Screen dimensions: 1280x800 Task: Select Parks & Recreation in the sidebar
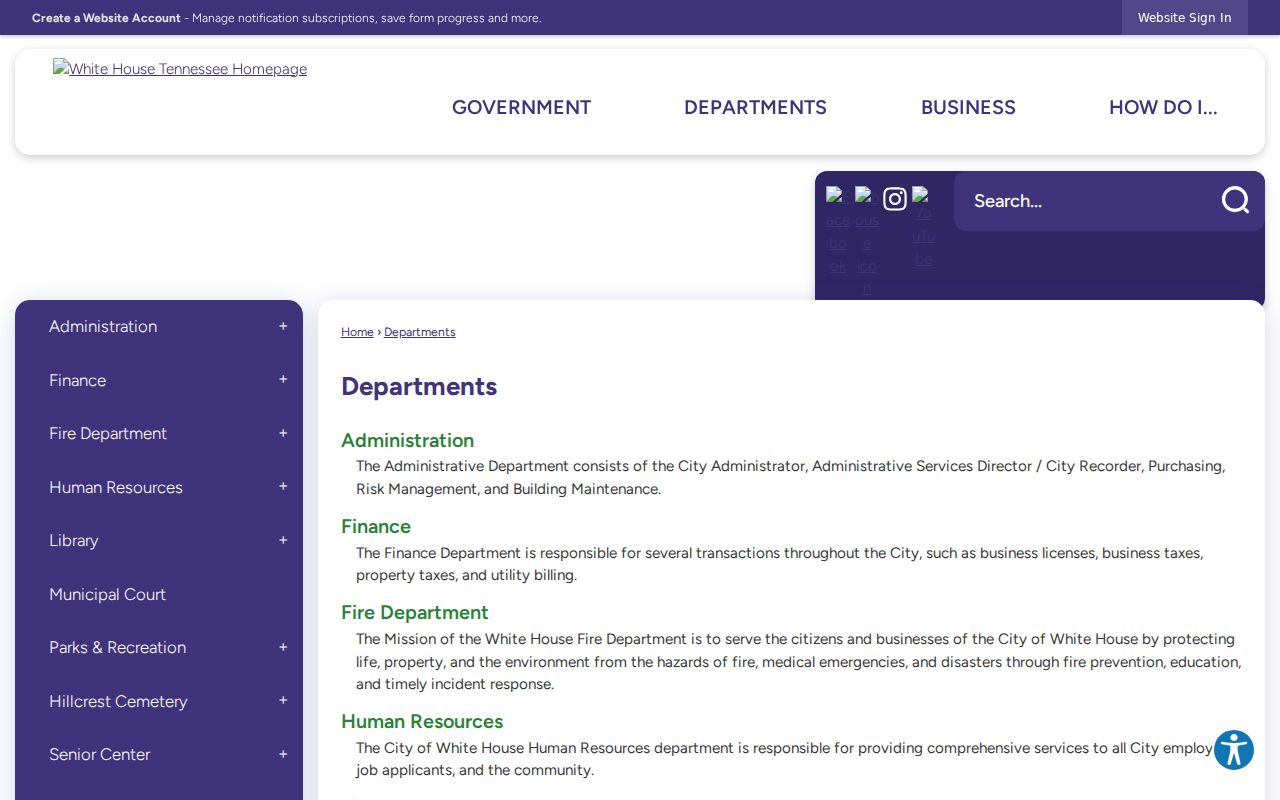click(x=117, y=647)
